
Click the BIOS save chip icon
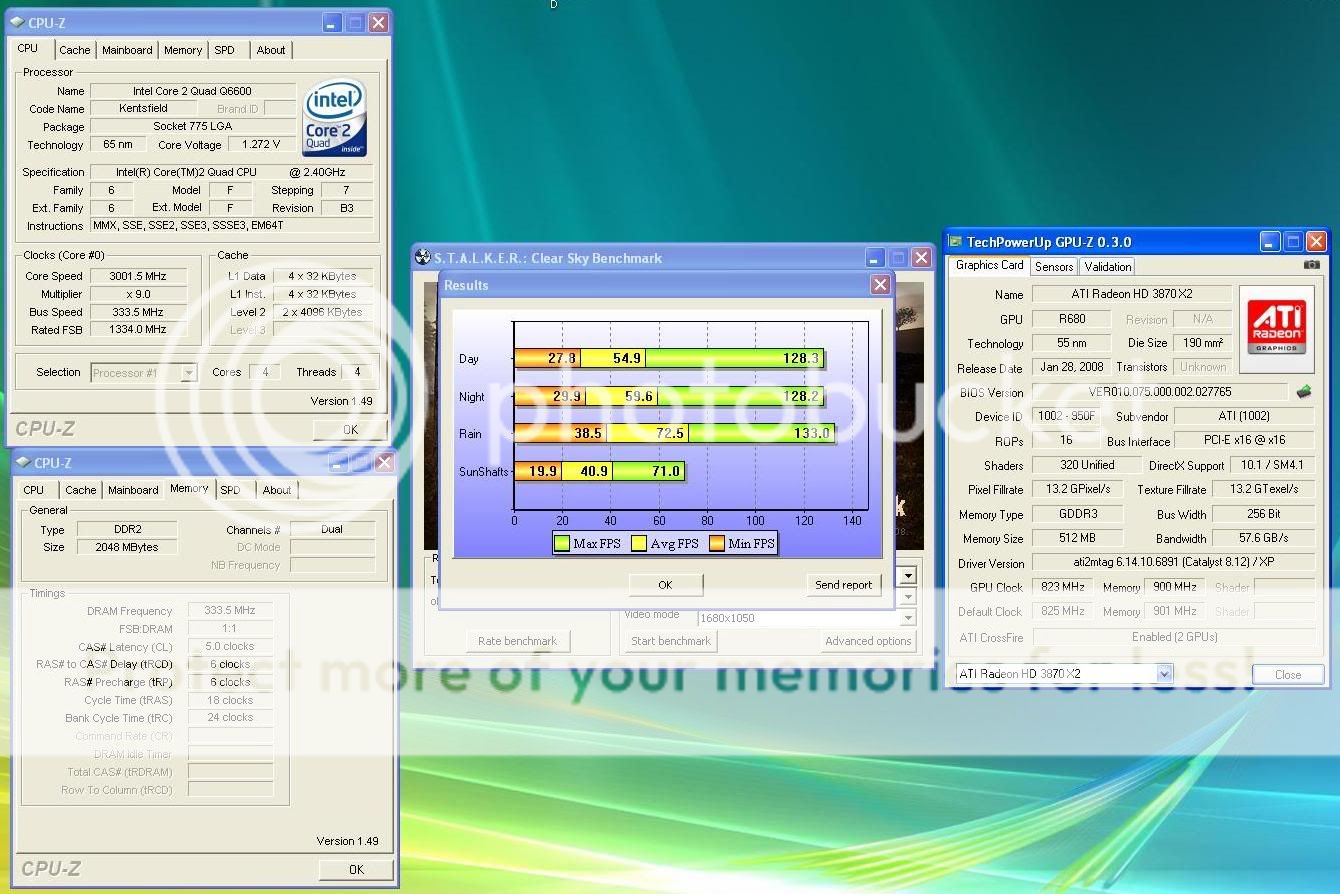[x=1304, y=392]
